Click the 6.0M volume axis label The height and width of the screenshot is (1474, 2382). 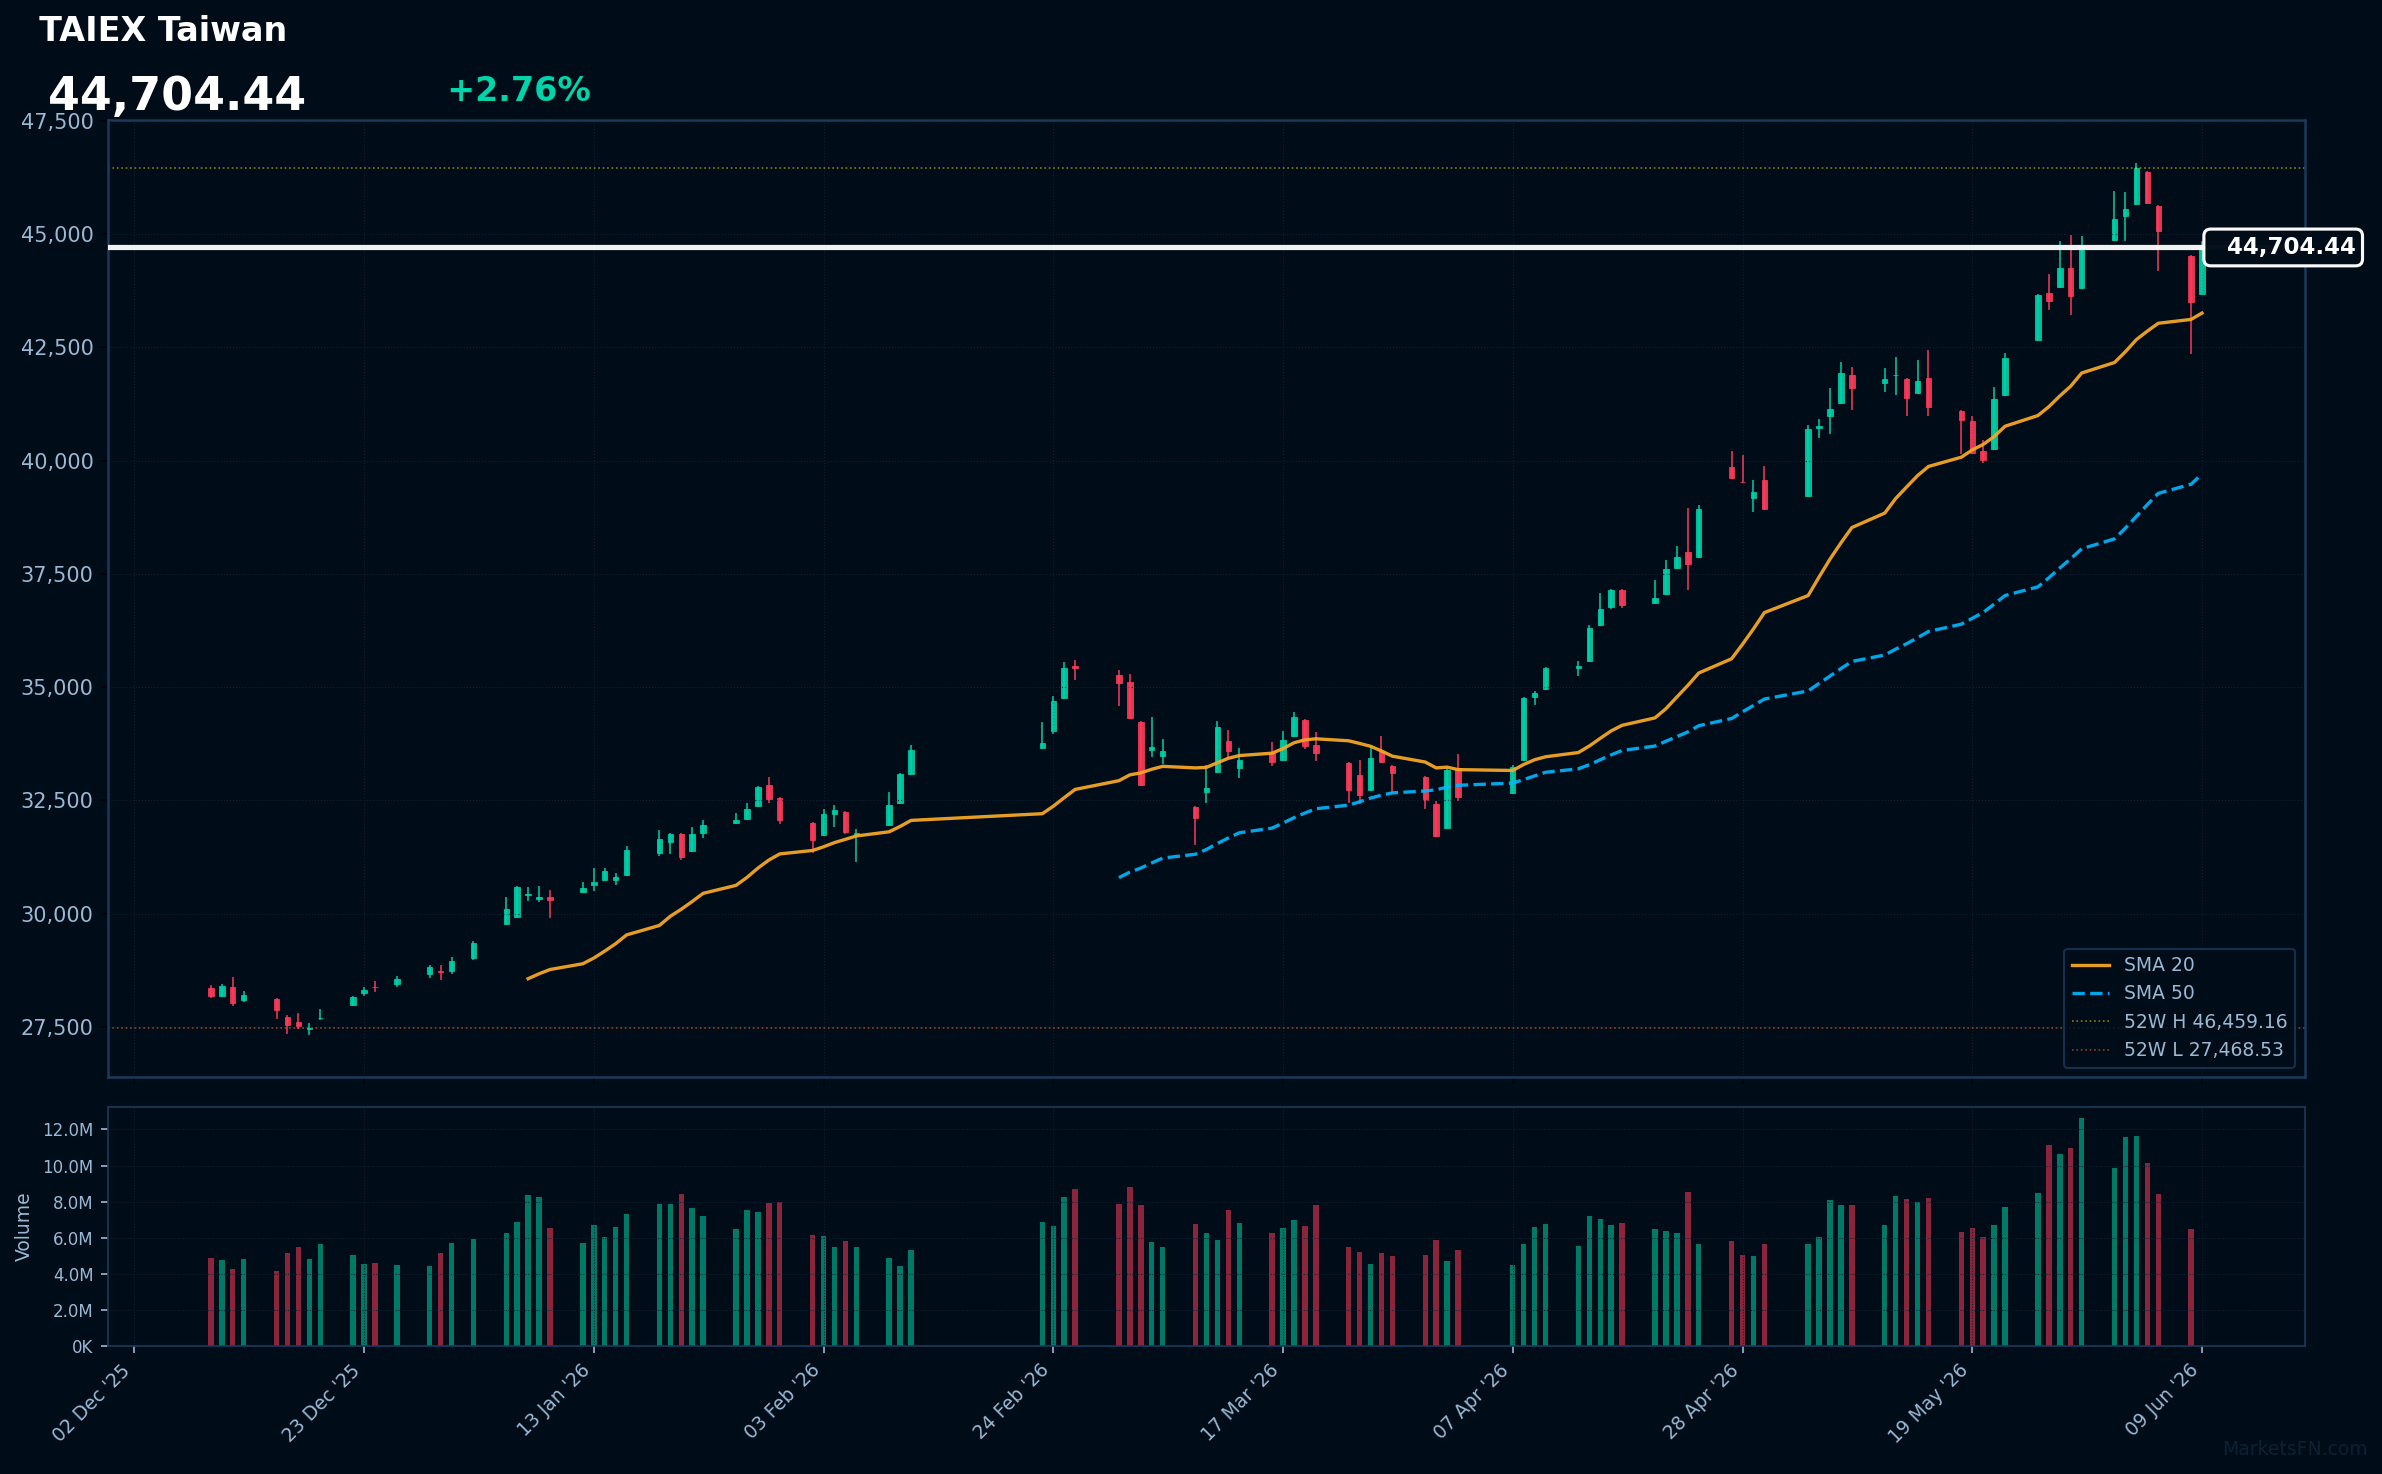(72, 1239)
